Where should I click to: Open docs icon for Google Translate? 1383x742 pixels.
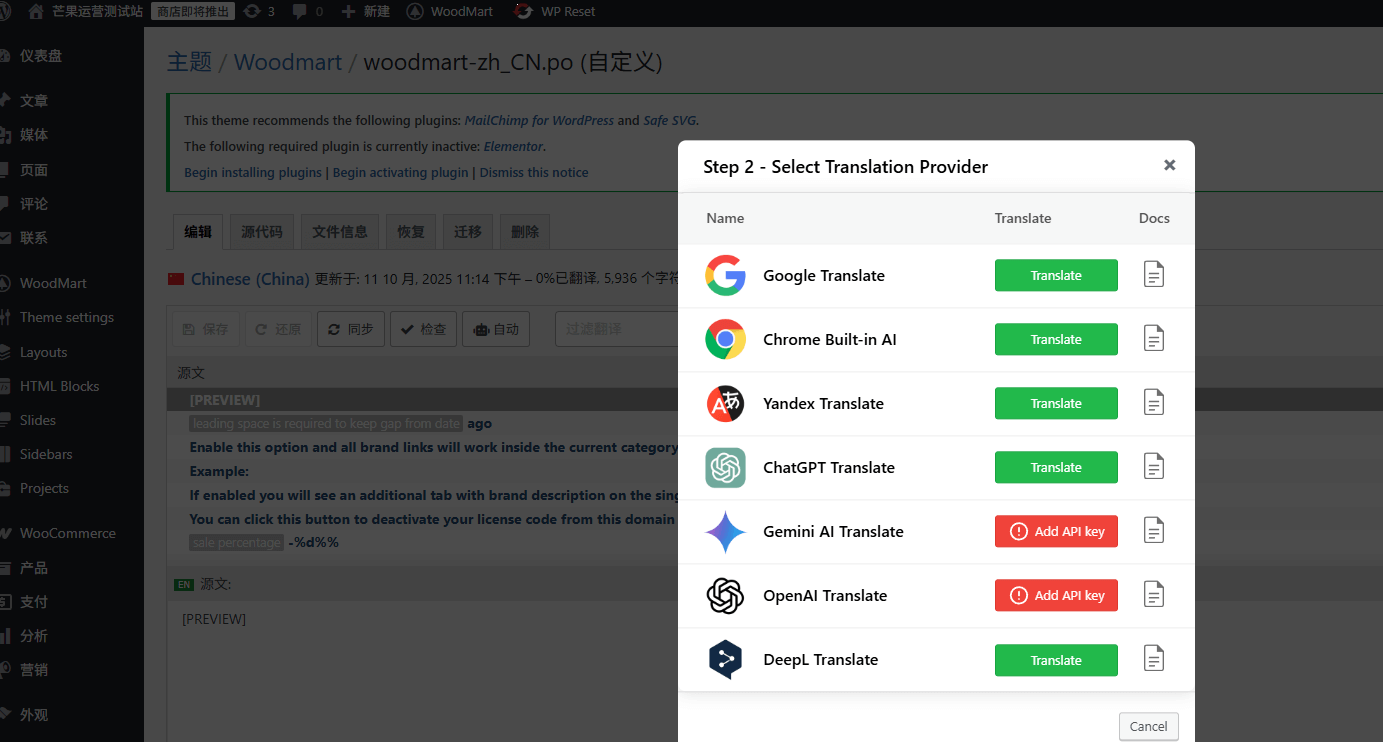(x=1154, y=275)
